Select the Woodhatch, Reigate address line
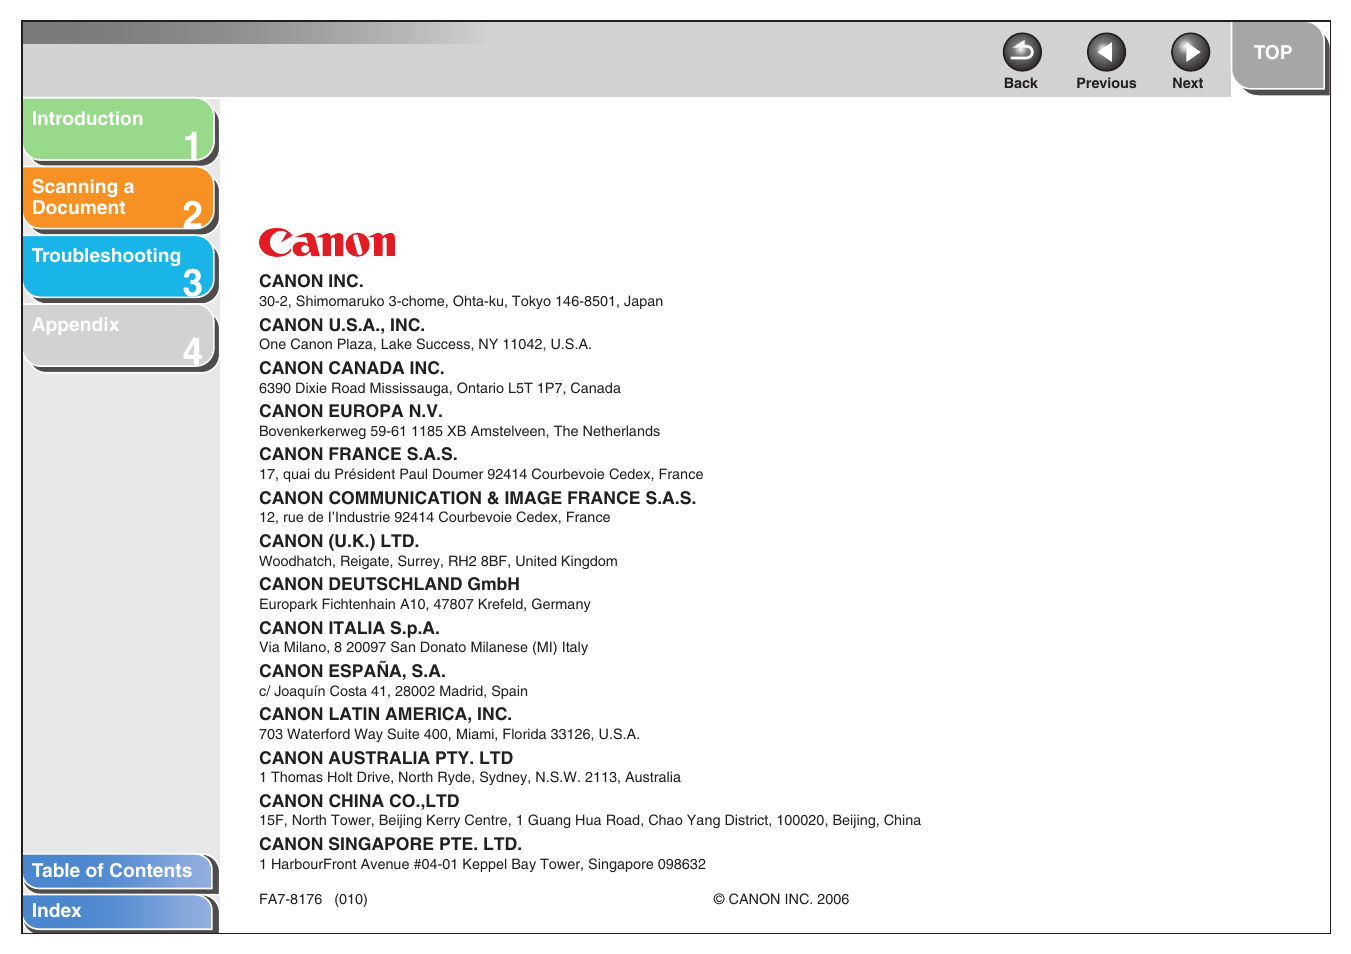The image size is (1351, 954). click(x=438, y=561)
